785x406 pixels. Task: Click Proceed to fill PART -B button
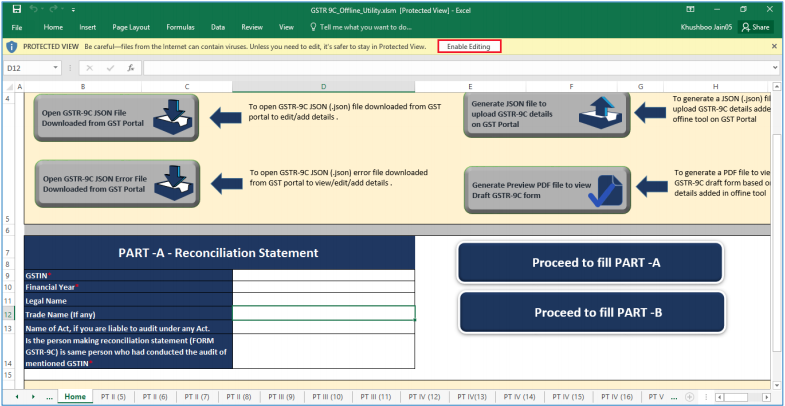click(x=592, y=312)
